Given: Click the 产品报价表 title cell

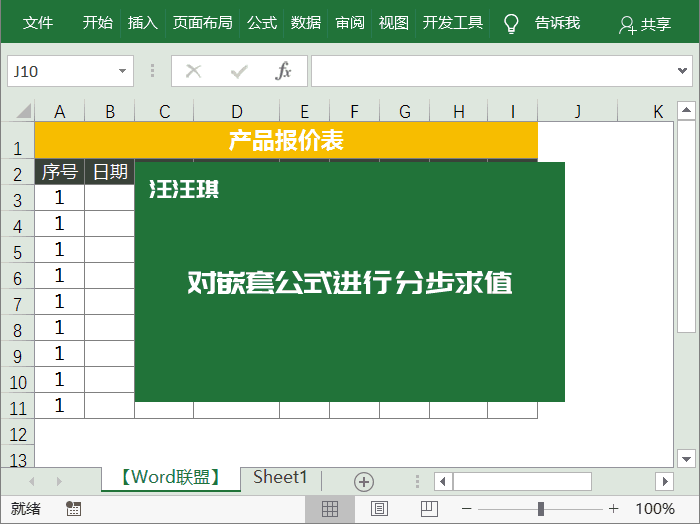Looking at the screenshot, I should (286, 140).
